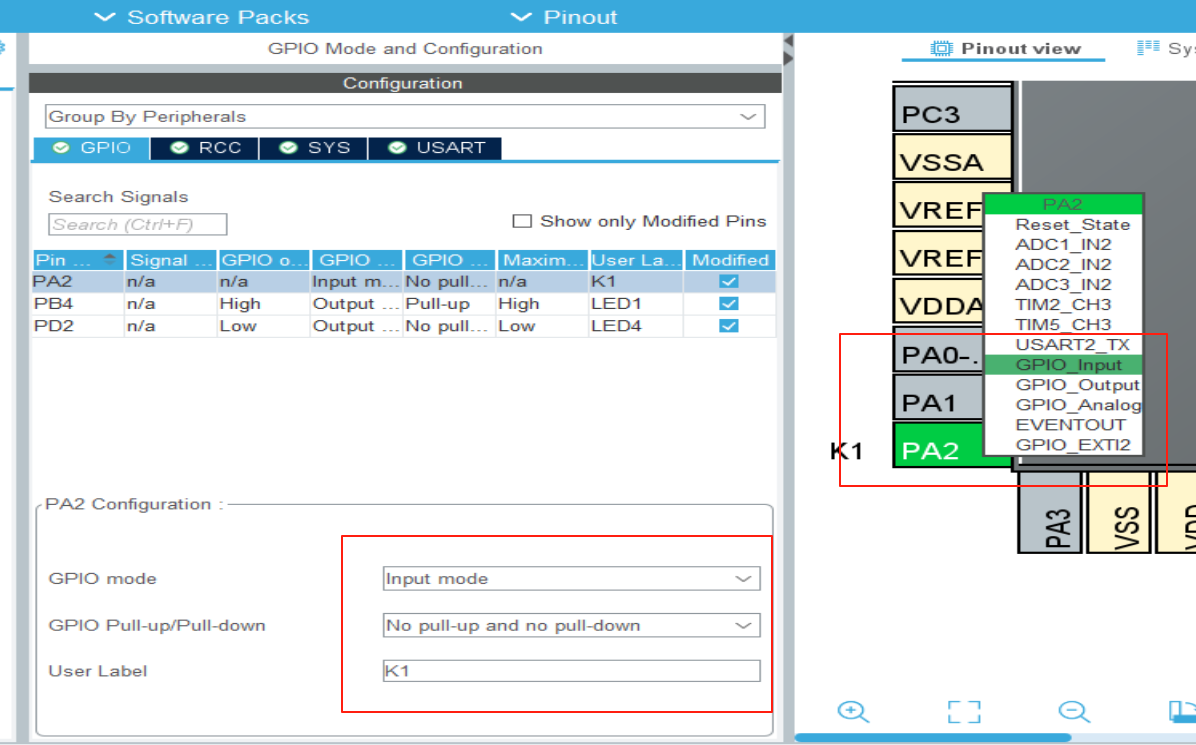
Task: Open the Pinout menu in header
Action: point(564,17)
